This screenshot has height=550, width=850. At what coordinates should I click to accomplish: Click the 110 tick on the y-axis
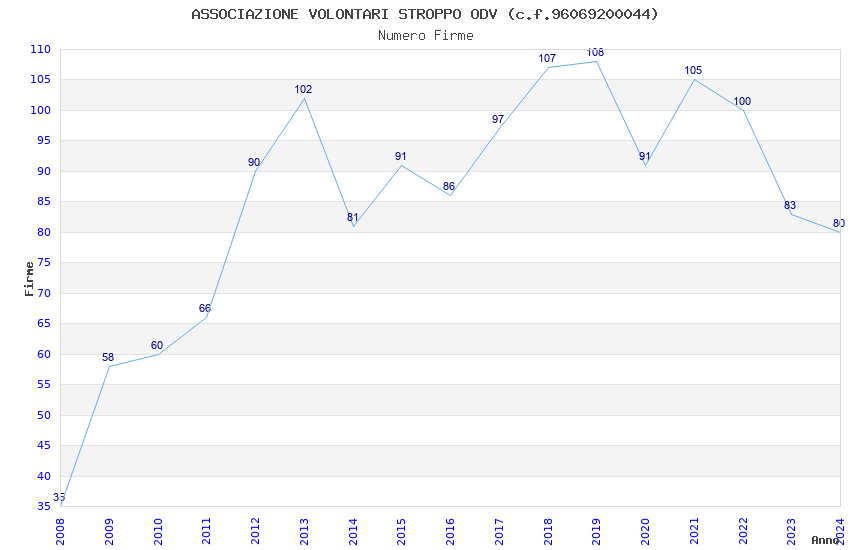coord(41,49)
